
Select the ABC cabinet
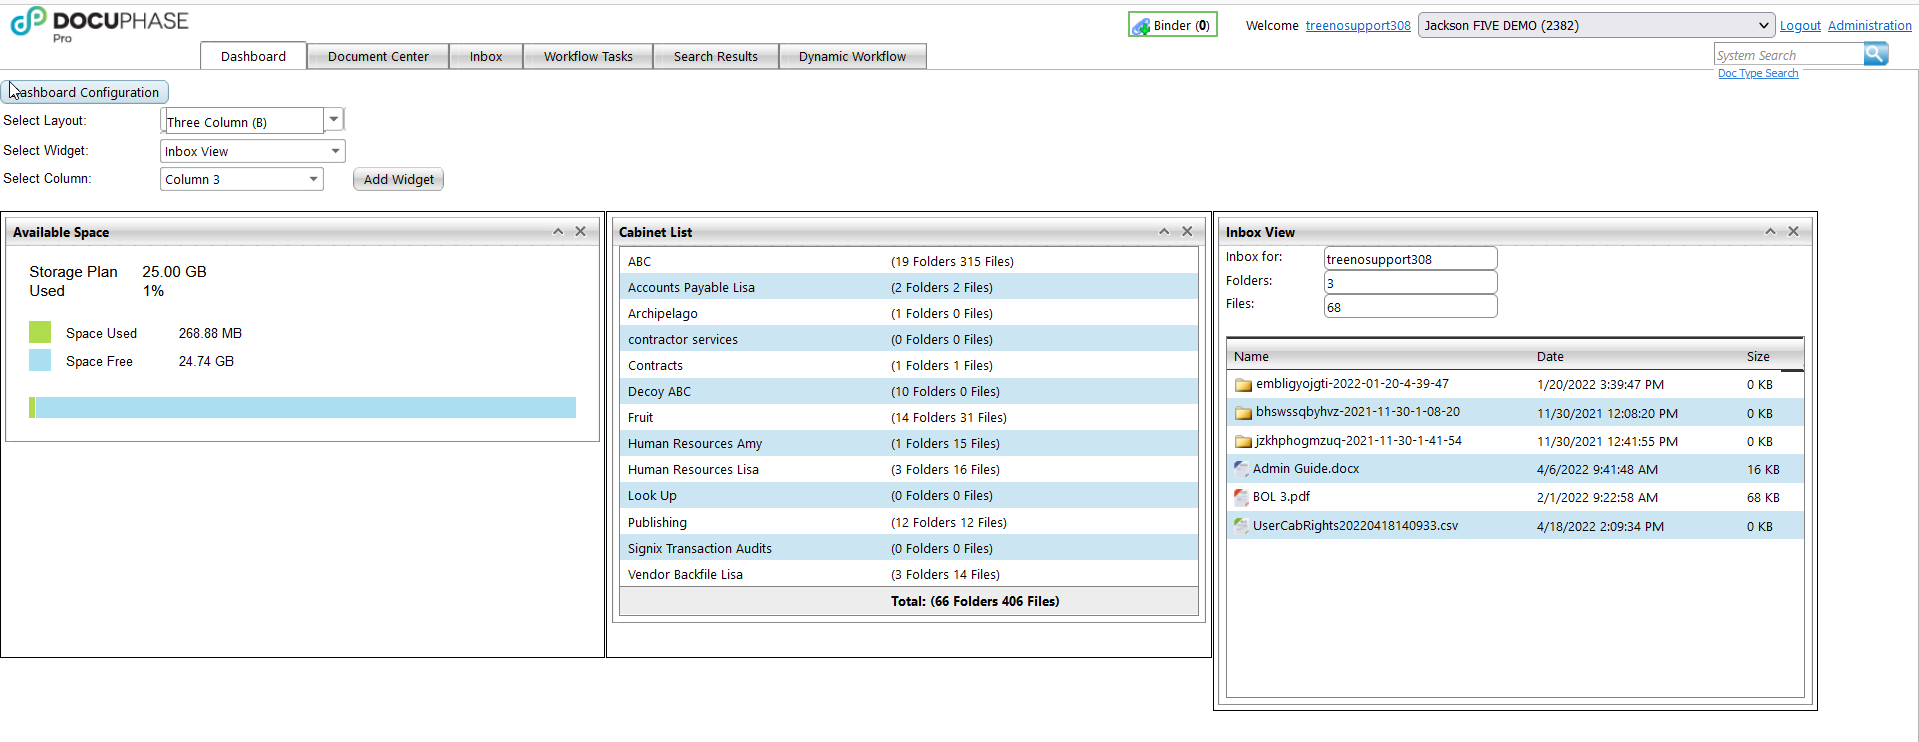coord(639,261)
